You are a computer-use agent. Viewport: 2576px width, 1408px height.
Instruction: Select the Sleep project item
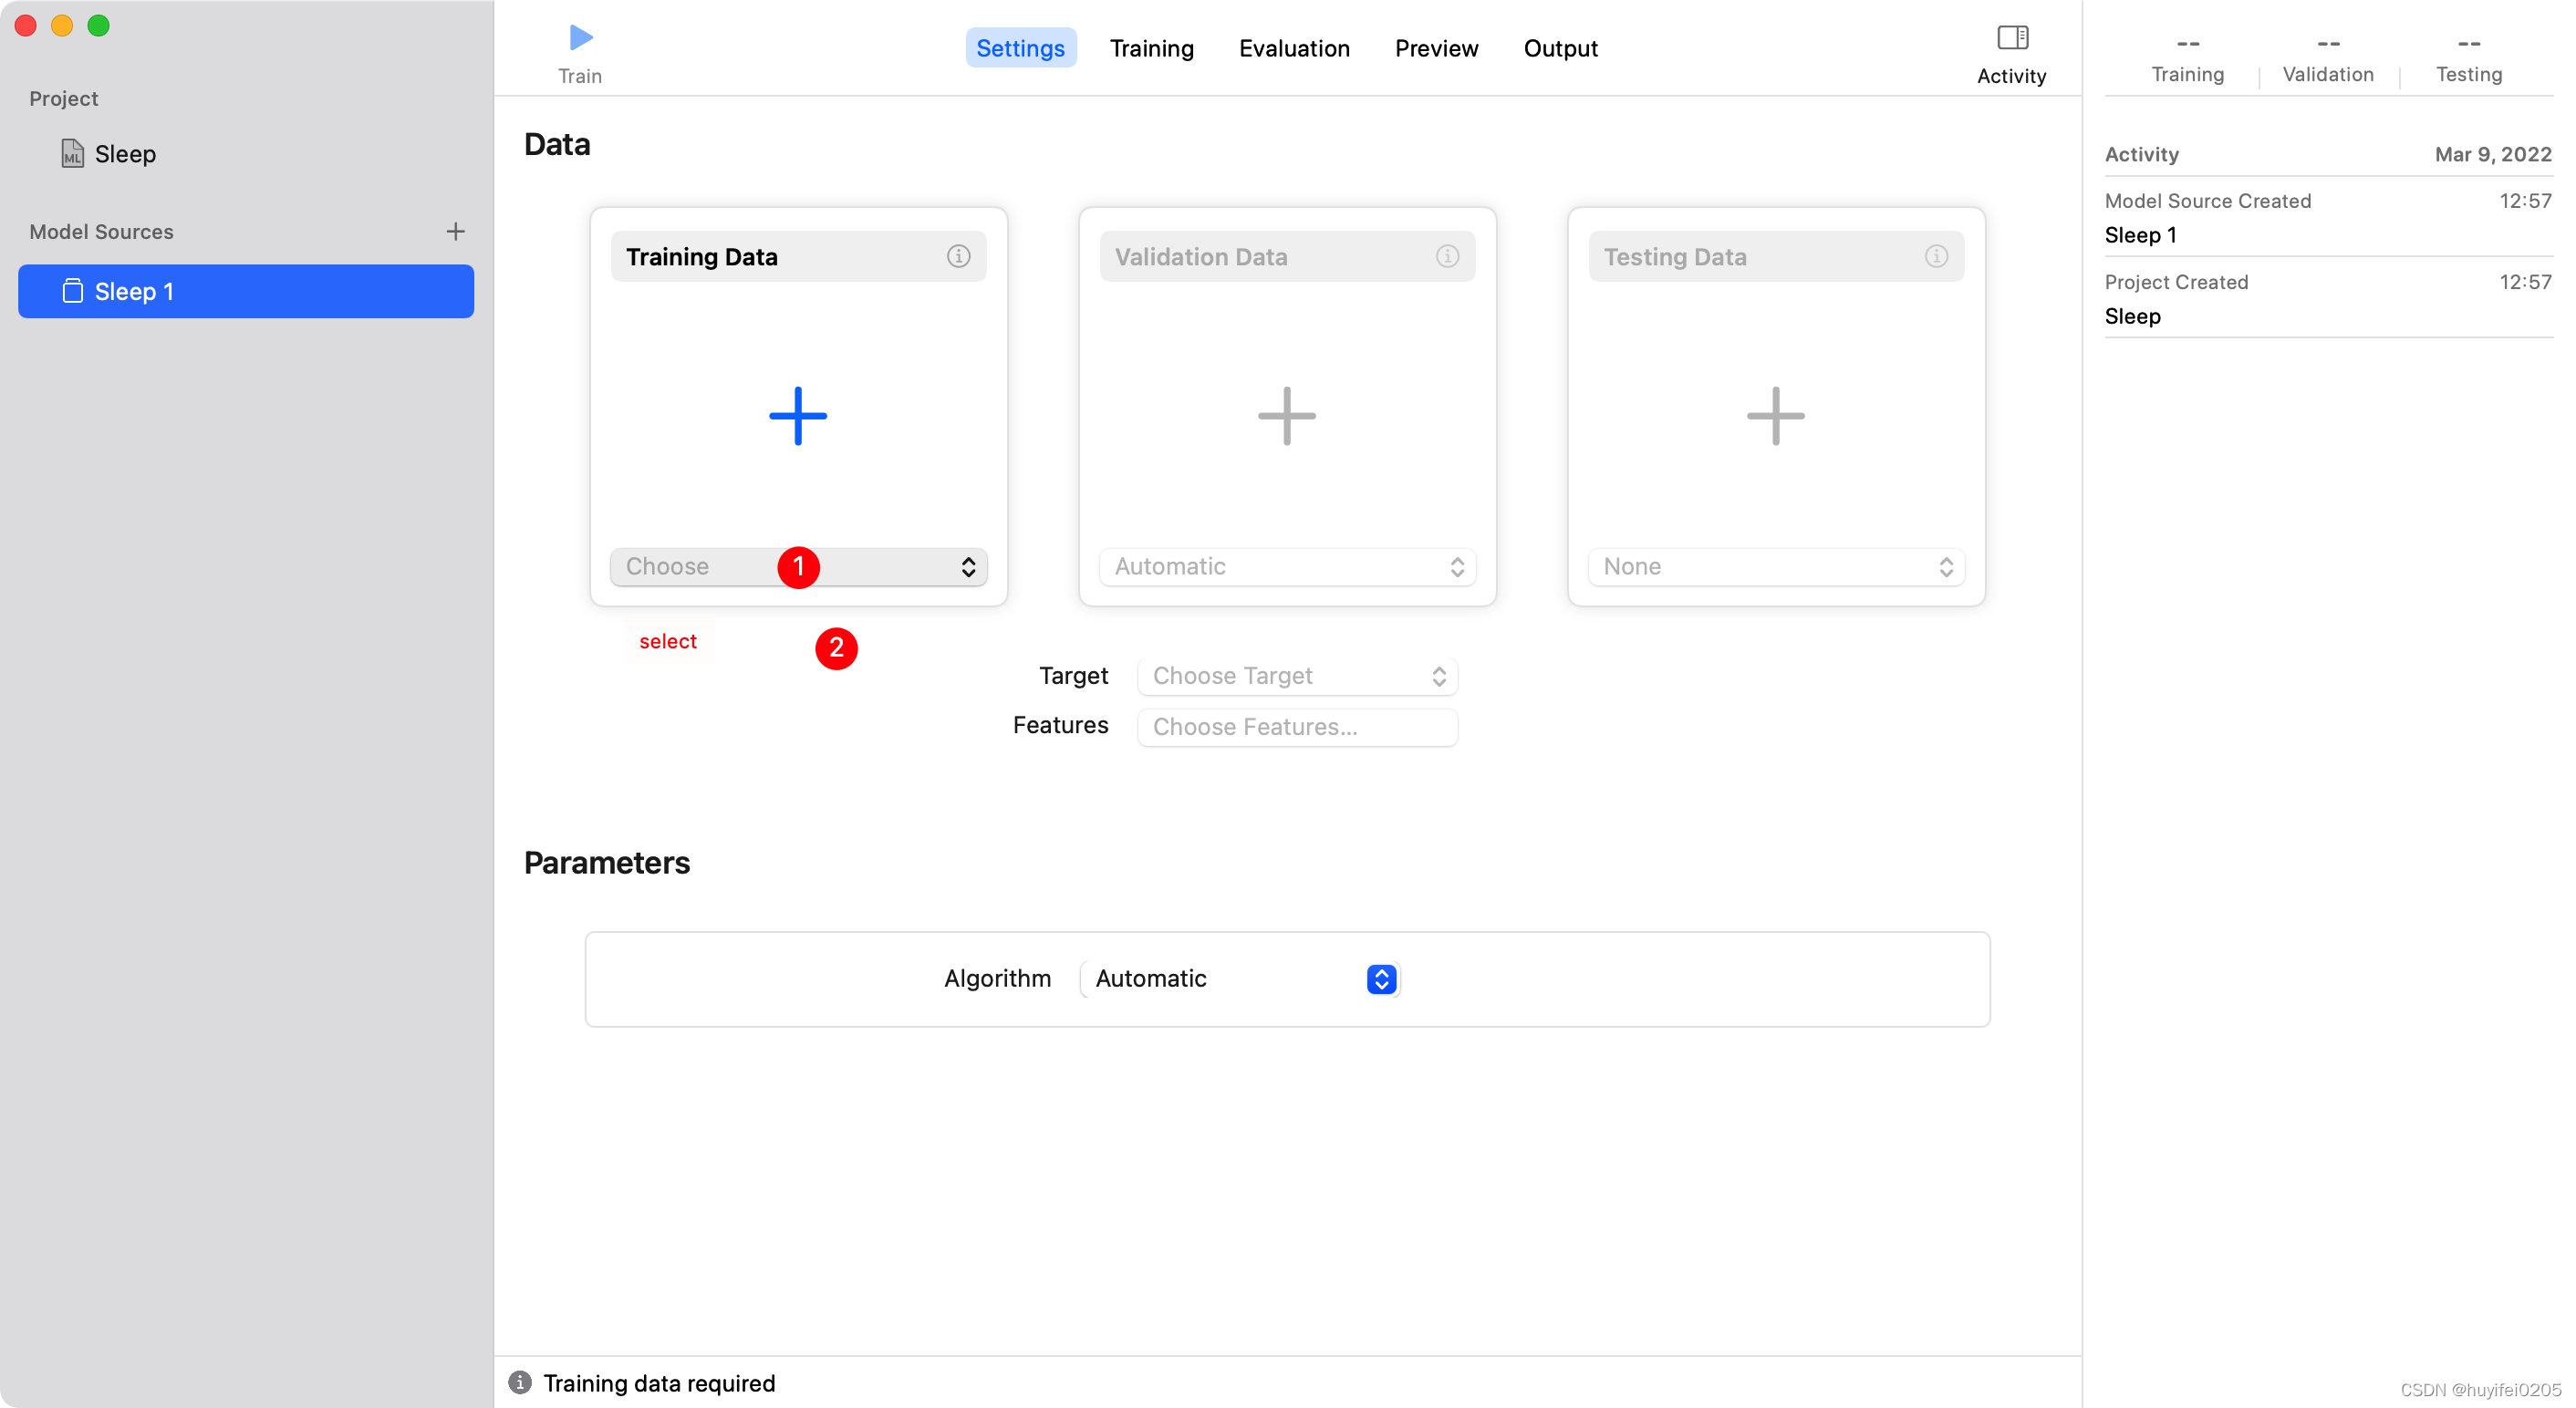125,154
